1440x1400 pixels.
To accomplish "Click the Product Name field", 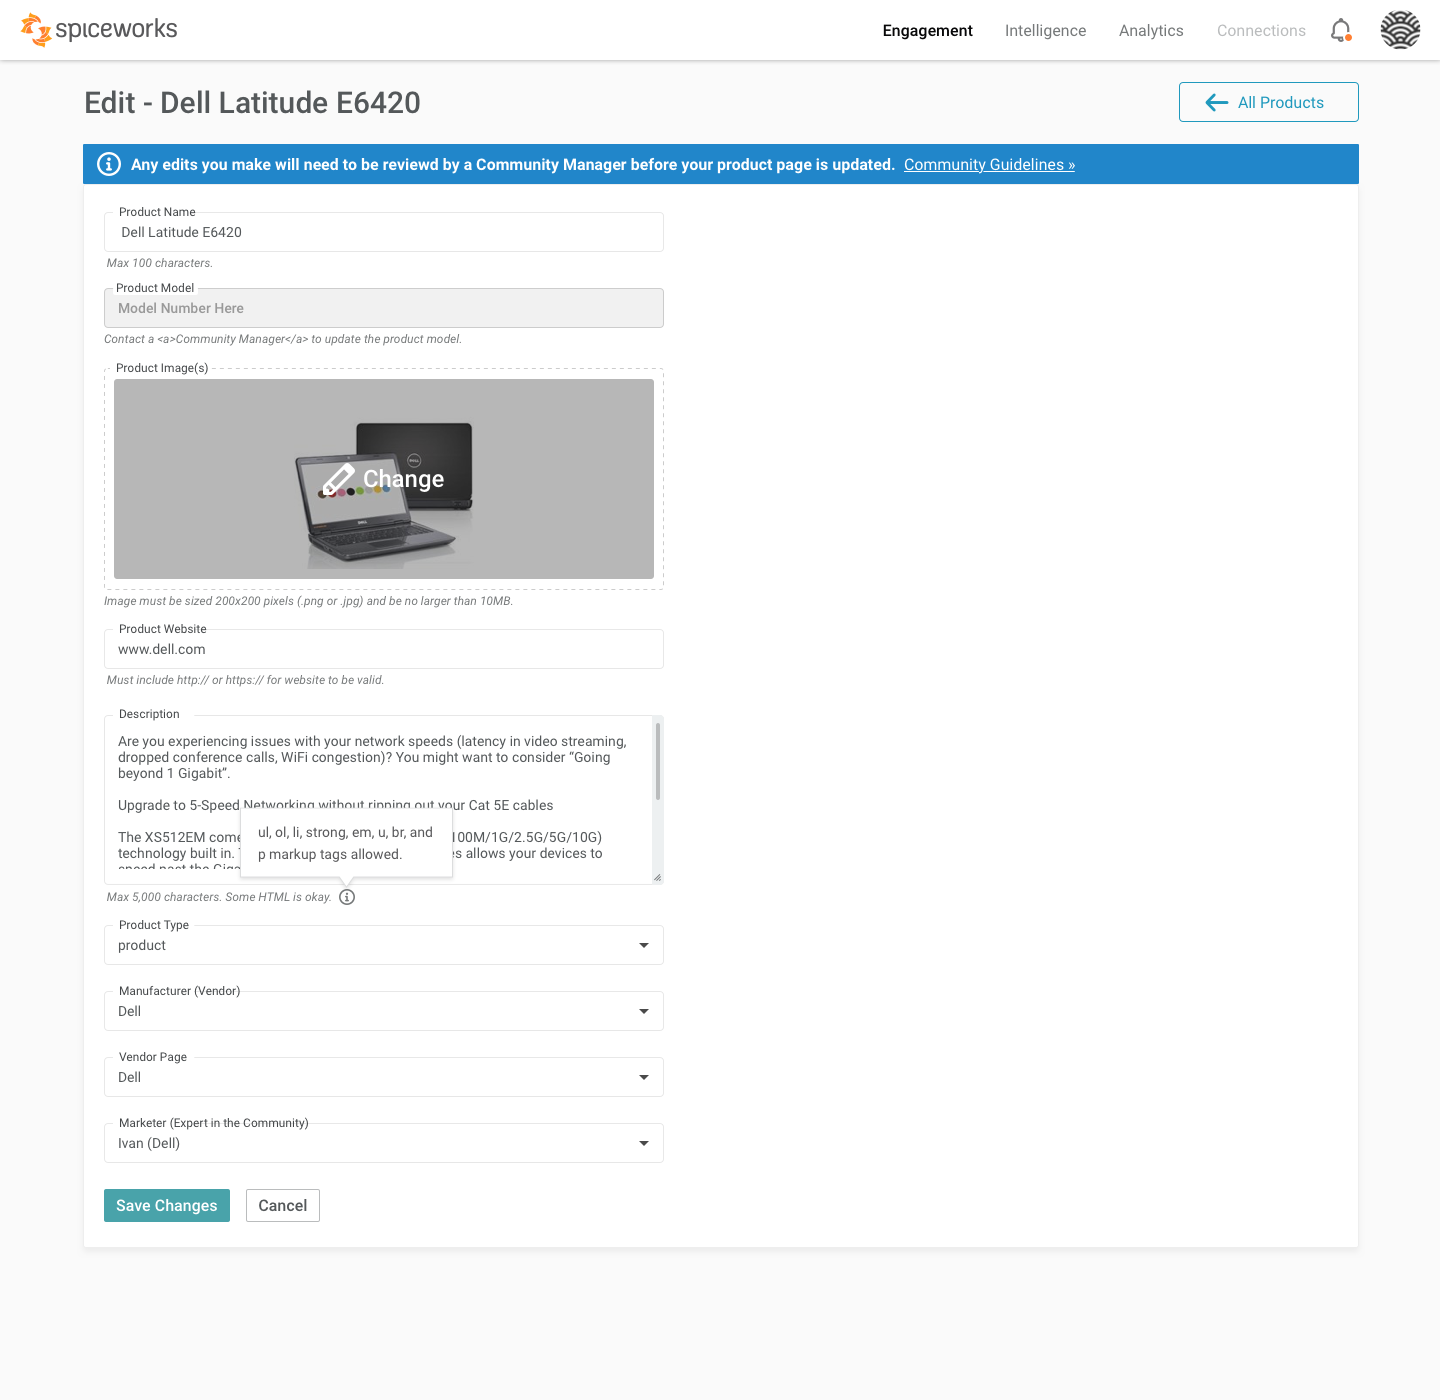I will tap(384, 232).
